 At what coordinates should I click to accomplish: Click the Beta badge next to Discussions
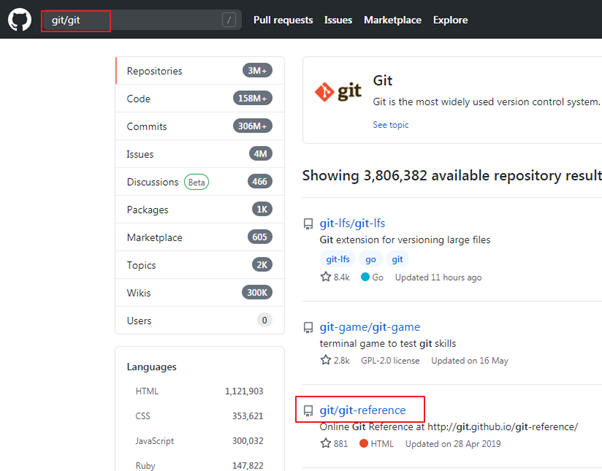[x=197, y=182]
